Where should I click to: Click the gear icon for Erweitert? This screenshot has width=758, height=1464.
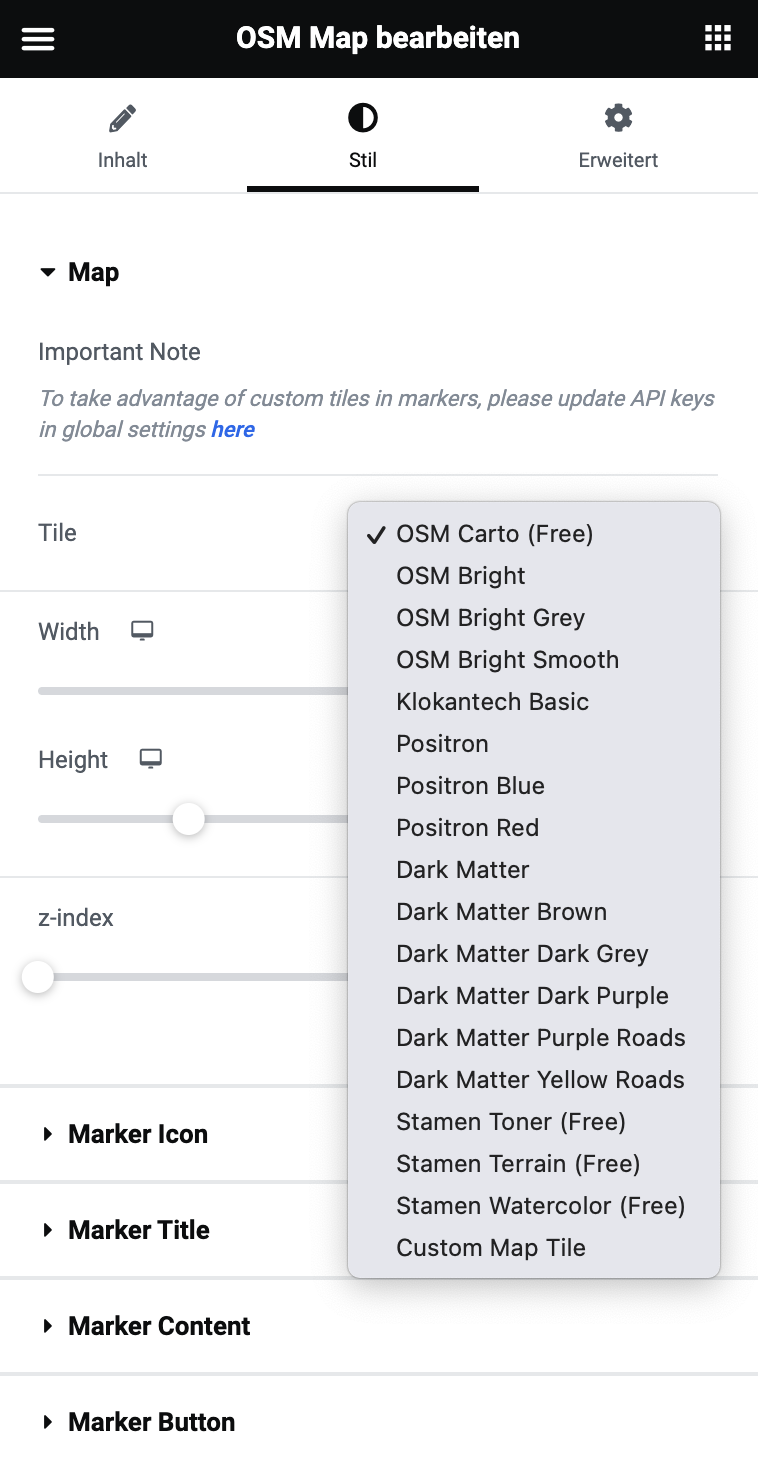coord(618,119)
